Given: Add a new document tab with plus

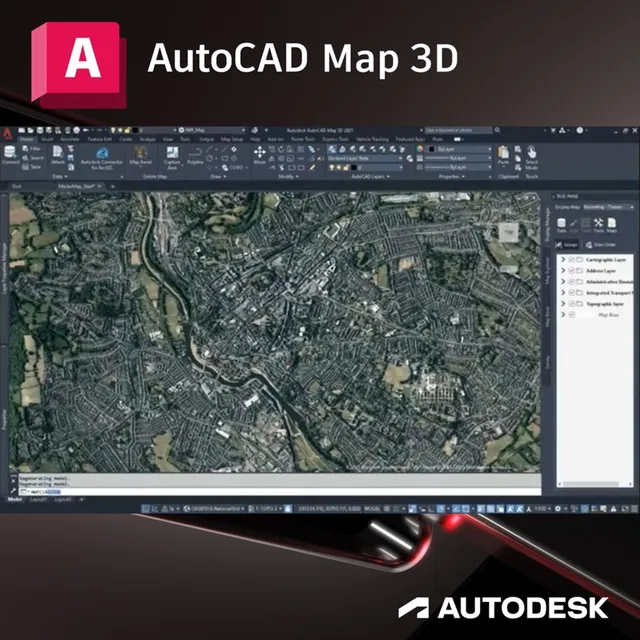Looking at the screenshot, I should click(x=113, y=186).
